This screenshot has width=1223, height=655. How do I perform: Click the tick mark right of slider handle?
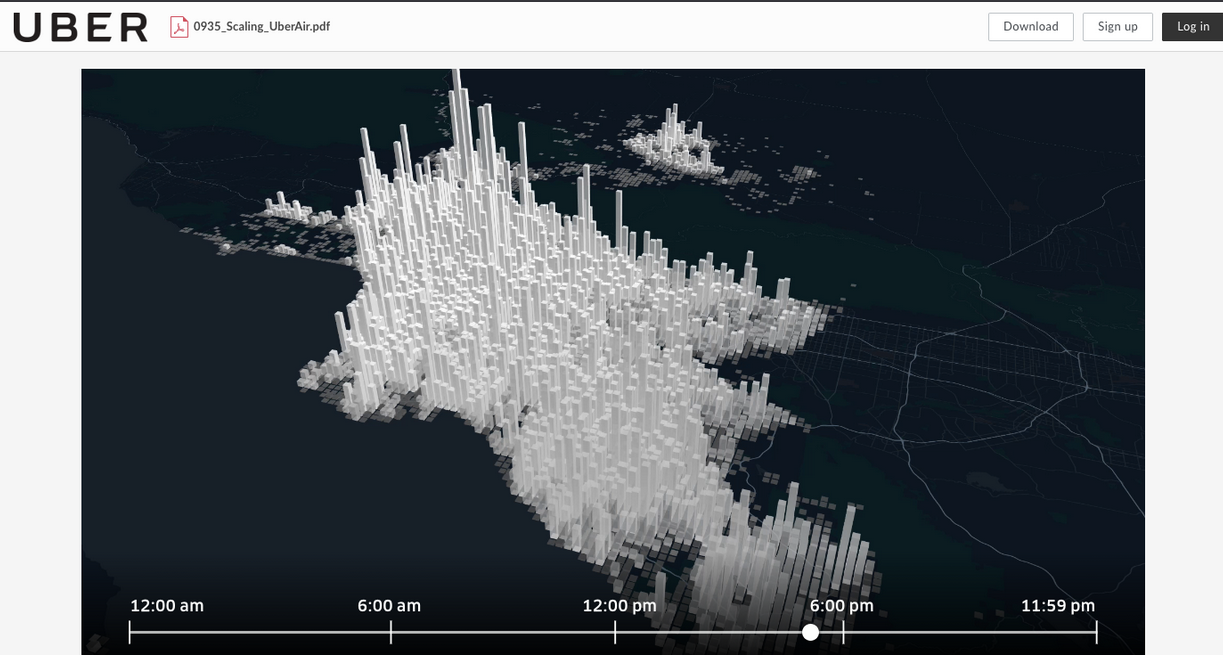[843, 632]
